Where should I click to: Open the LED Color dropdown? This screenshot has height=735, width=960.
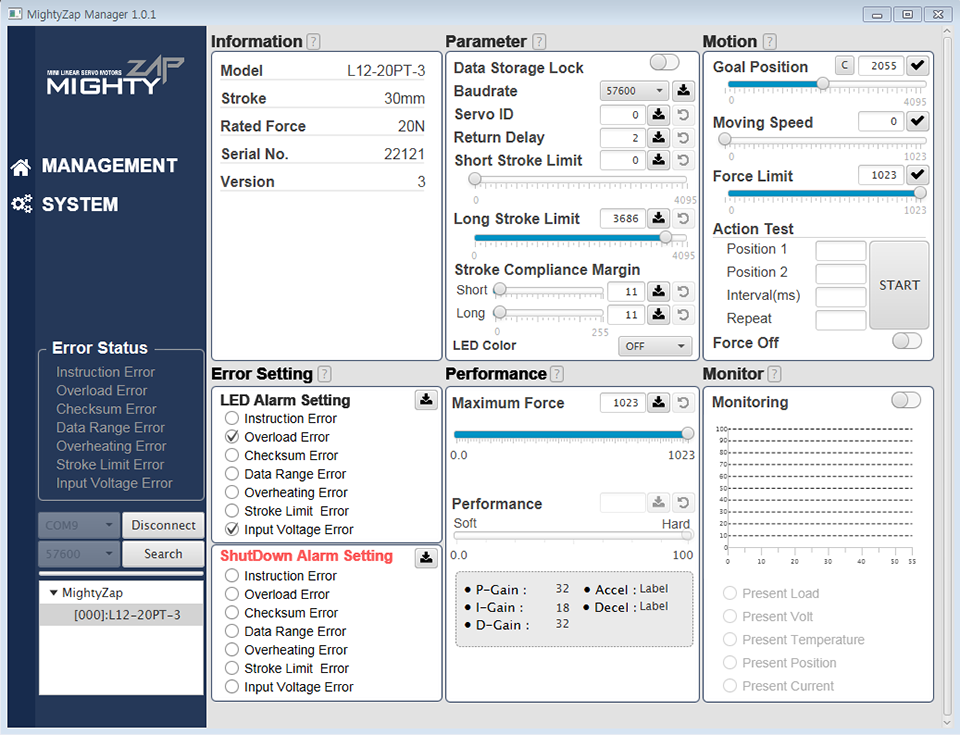[655, 346]
